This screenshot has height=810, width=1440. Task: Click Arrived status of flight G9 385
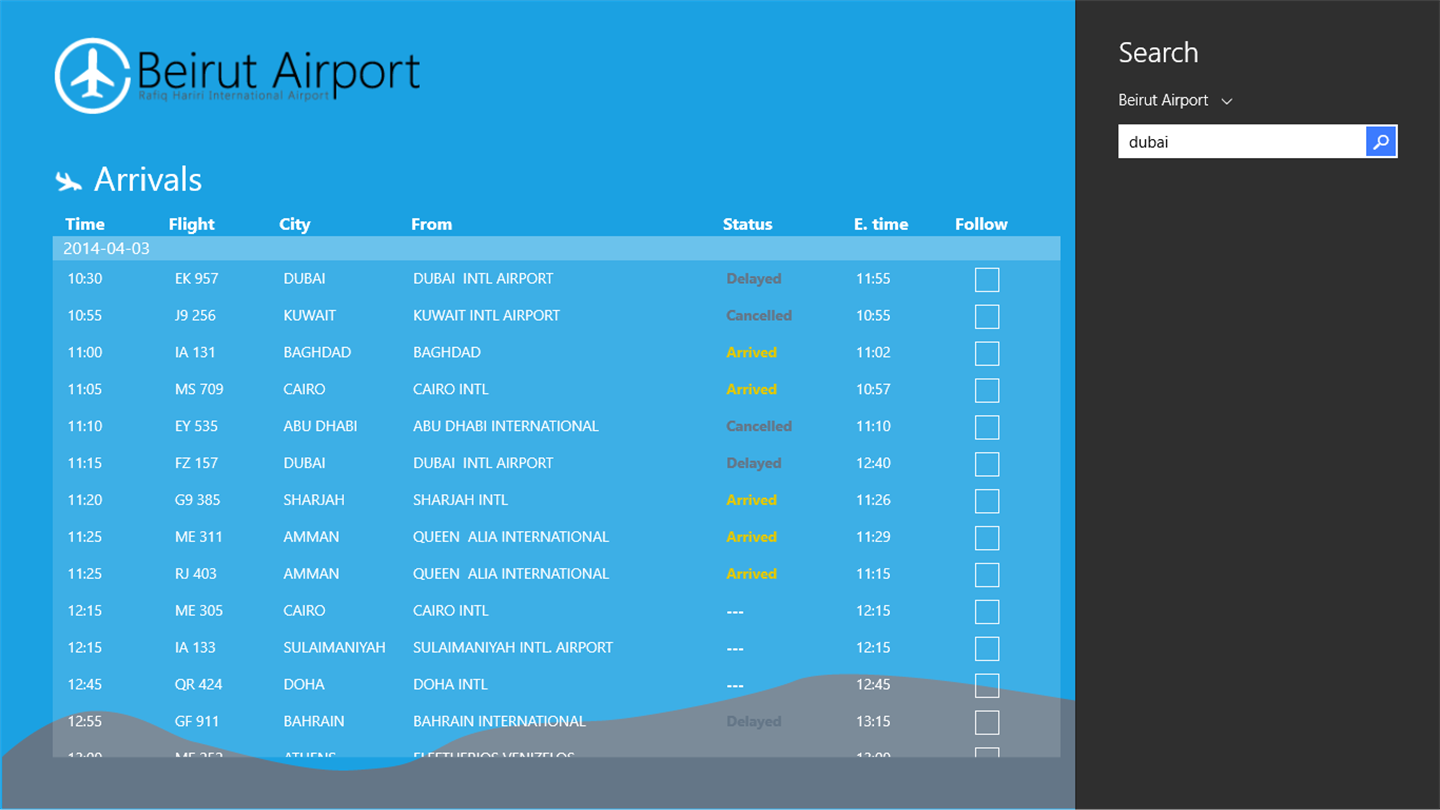click(x=752, y=500)
